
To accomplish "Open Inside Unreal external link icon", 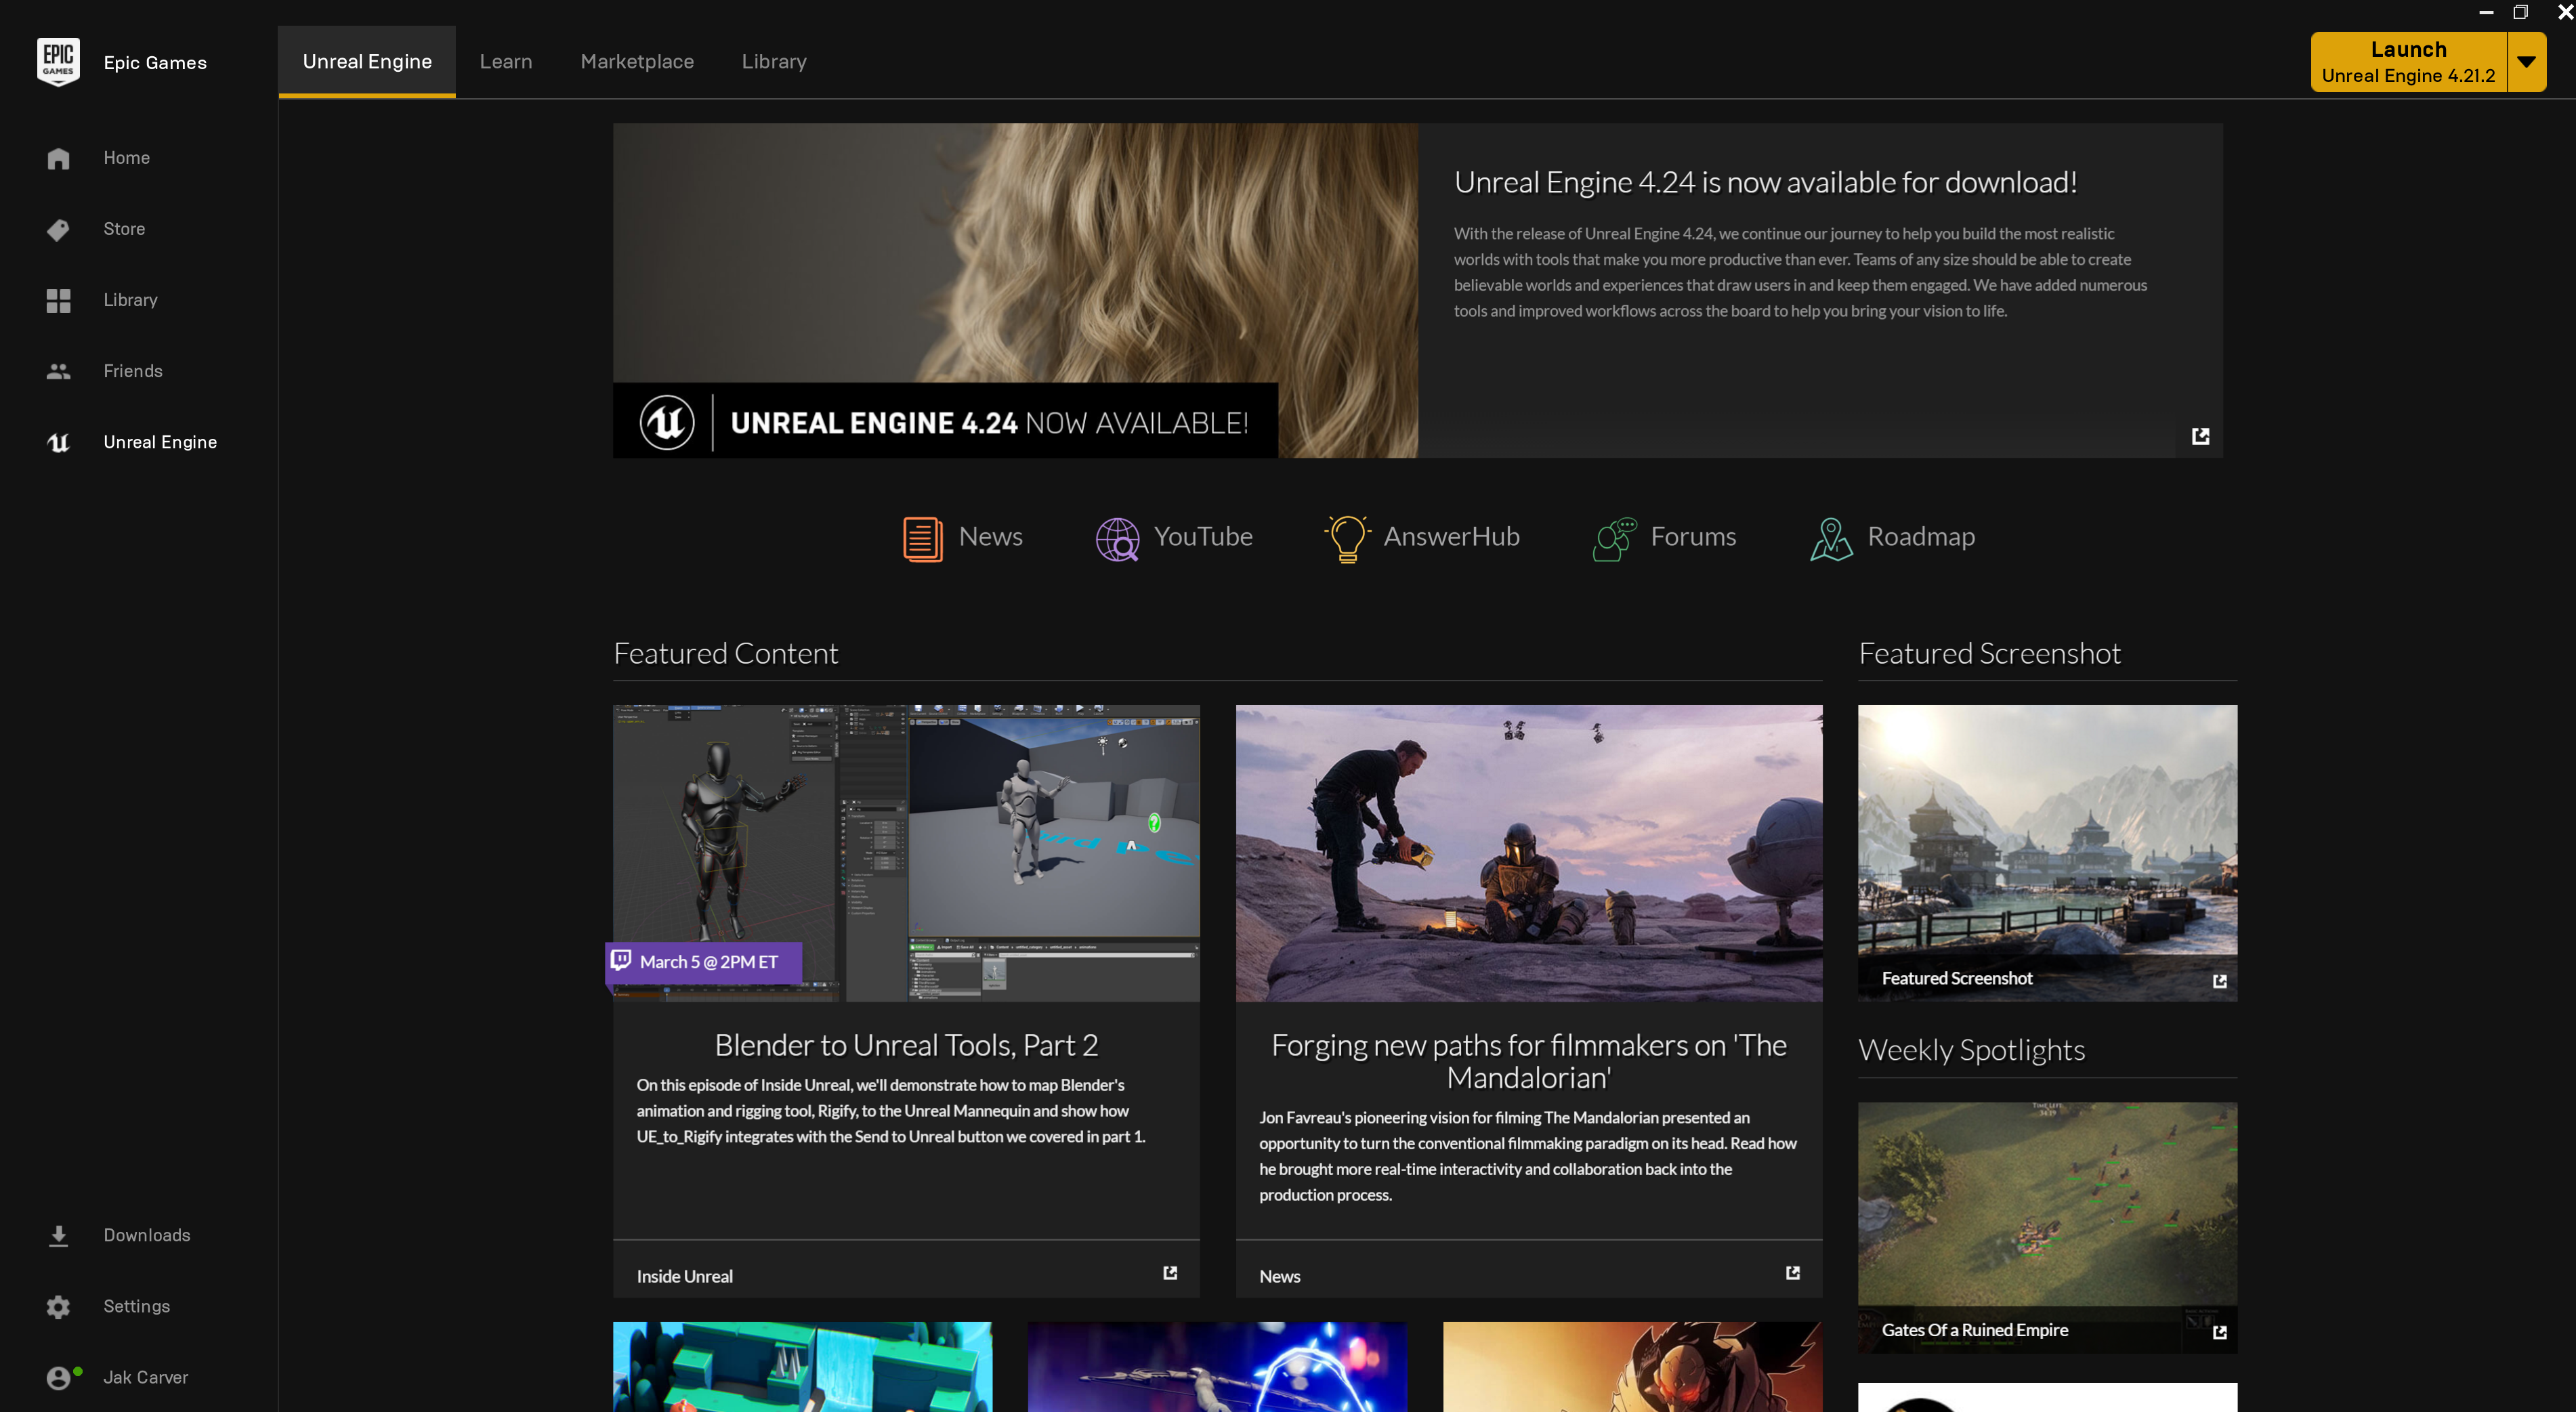I will click(1170, 1273).
